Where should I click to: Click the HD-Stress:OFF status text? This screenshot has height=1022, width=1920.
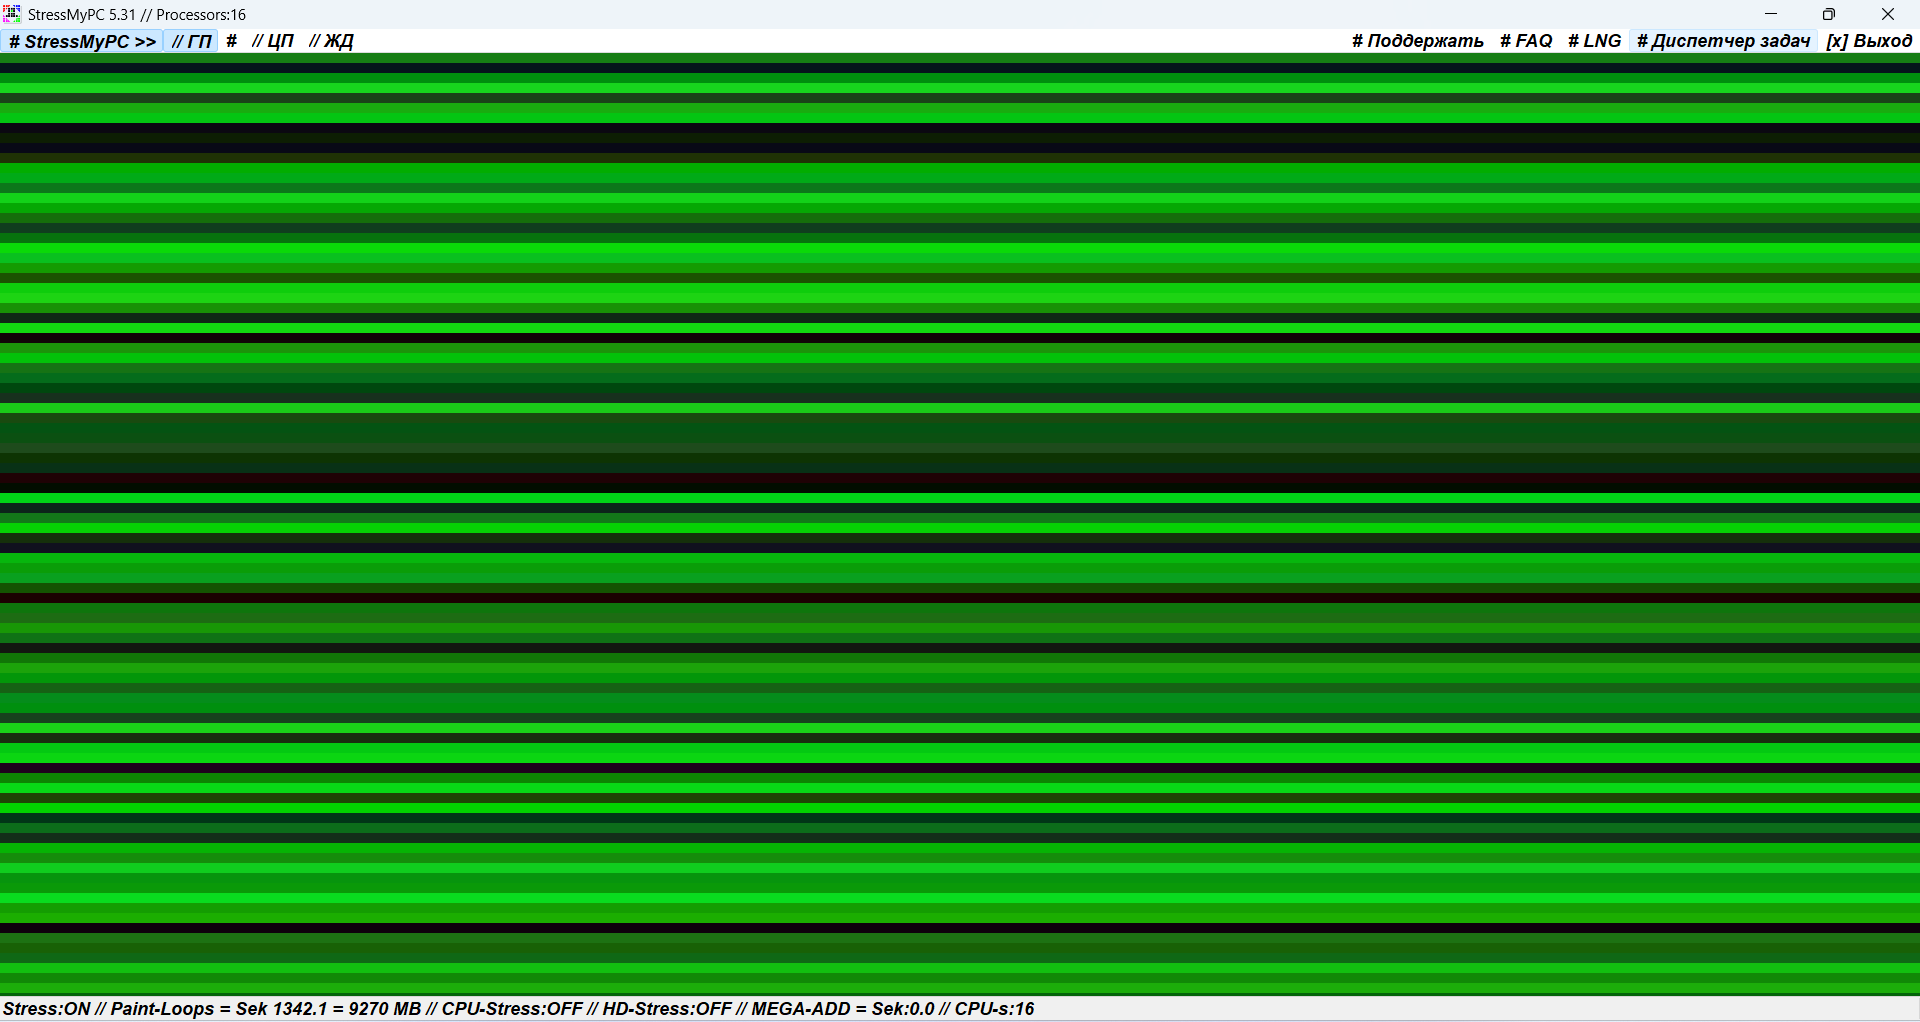[x=667, y=1009]
